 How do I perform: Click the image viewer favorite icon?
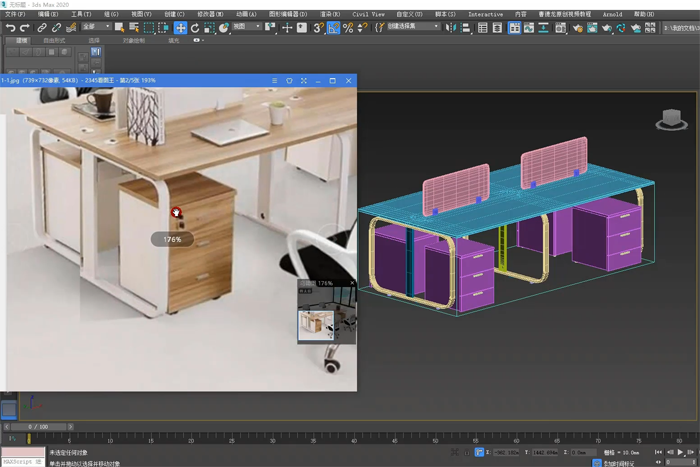[x=289, y=80]
